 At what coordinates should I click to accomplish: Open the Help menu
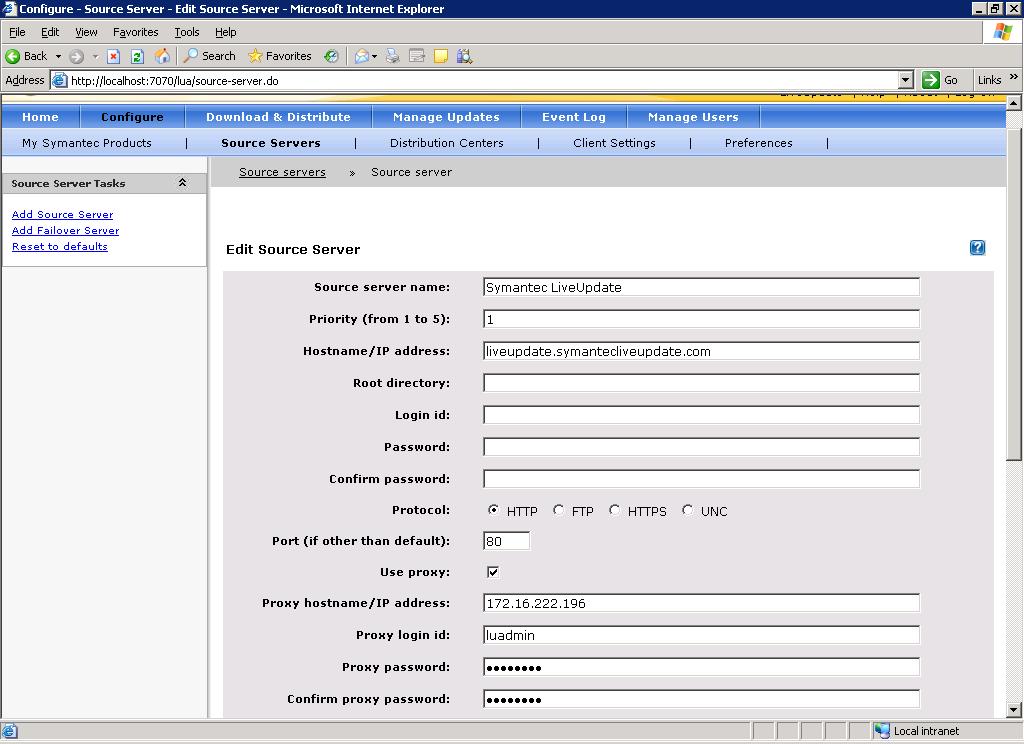coord(225,32)
